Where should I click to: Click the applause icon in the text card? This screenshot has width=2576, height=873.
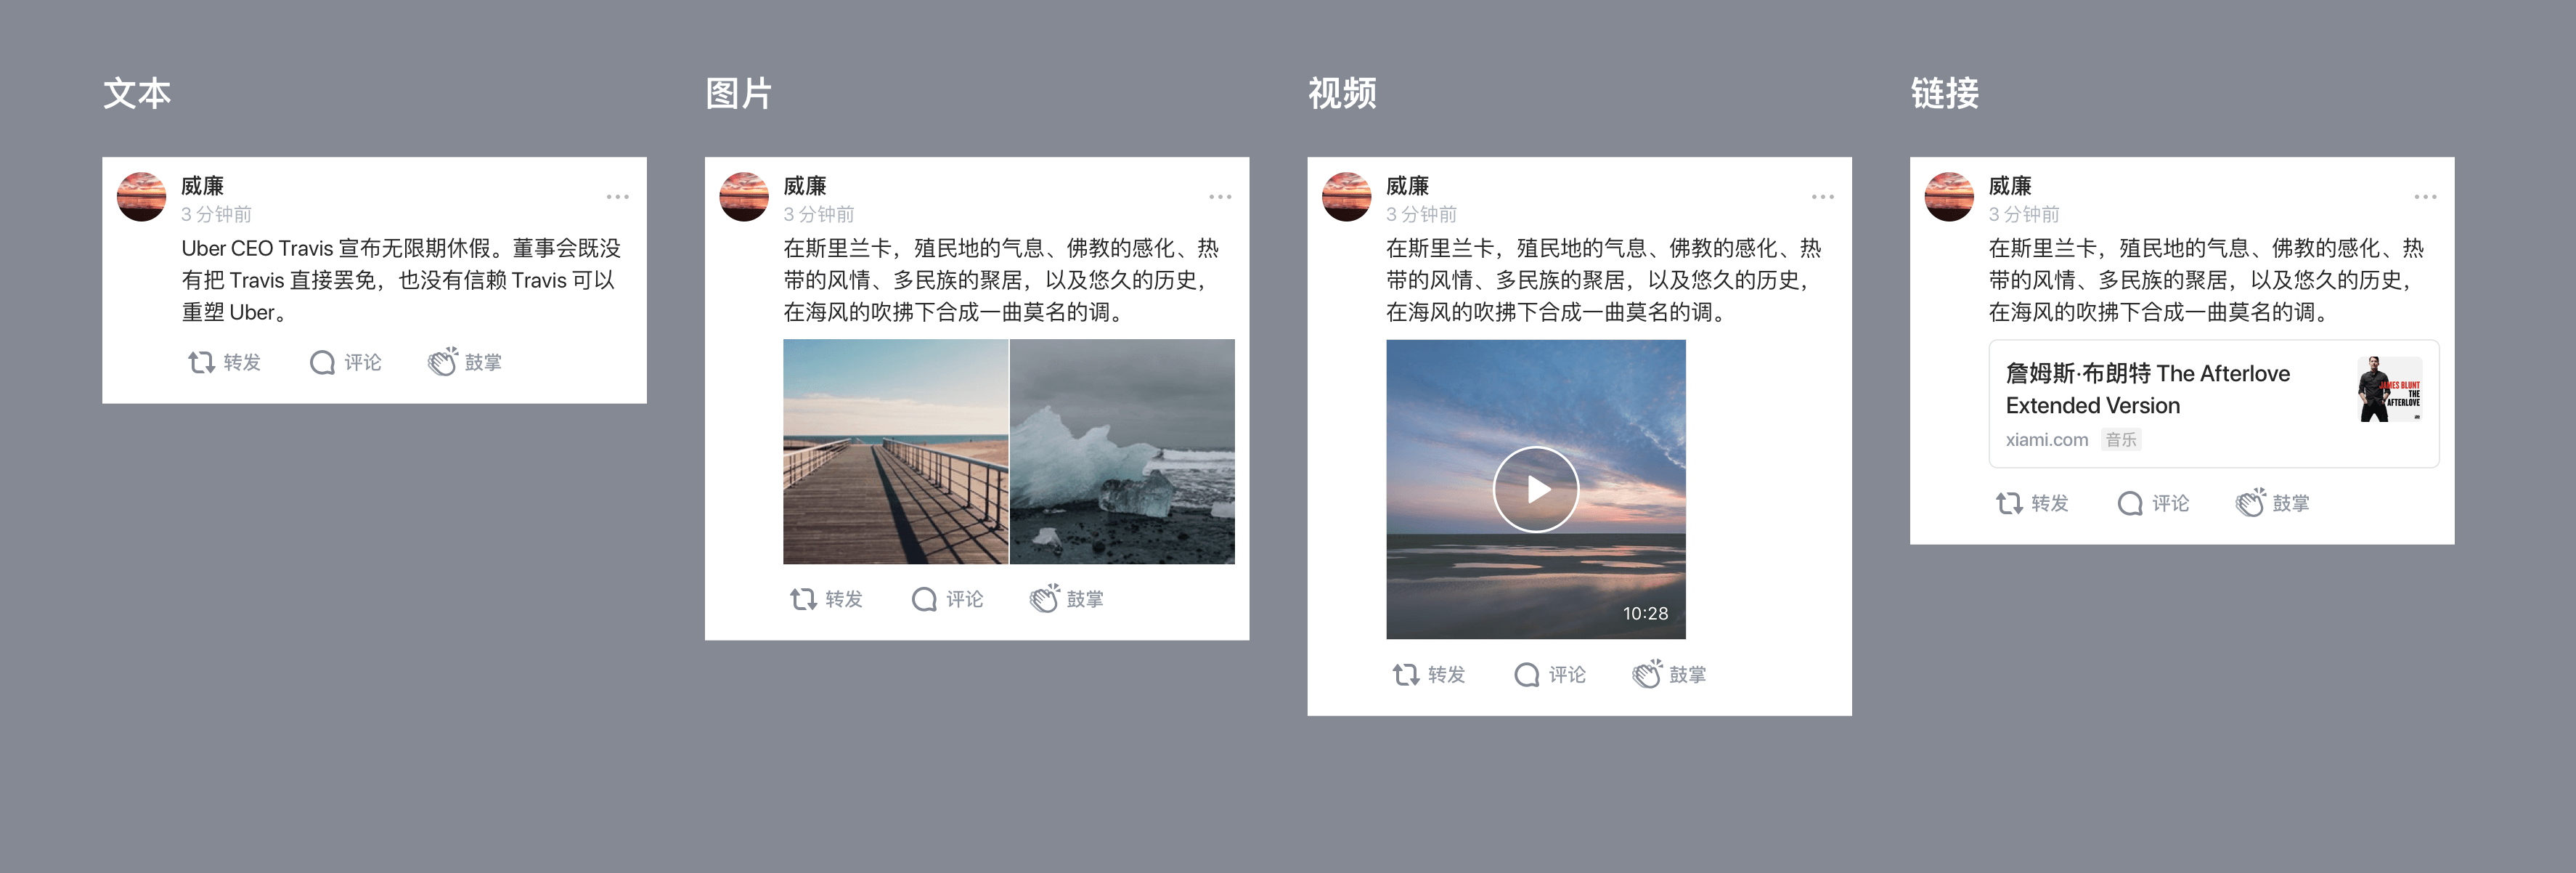tap(442, 361)
